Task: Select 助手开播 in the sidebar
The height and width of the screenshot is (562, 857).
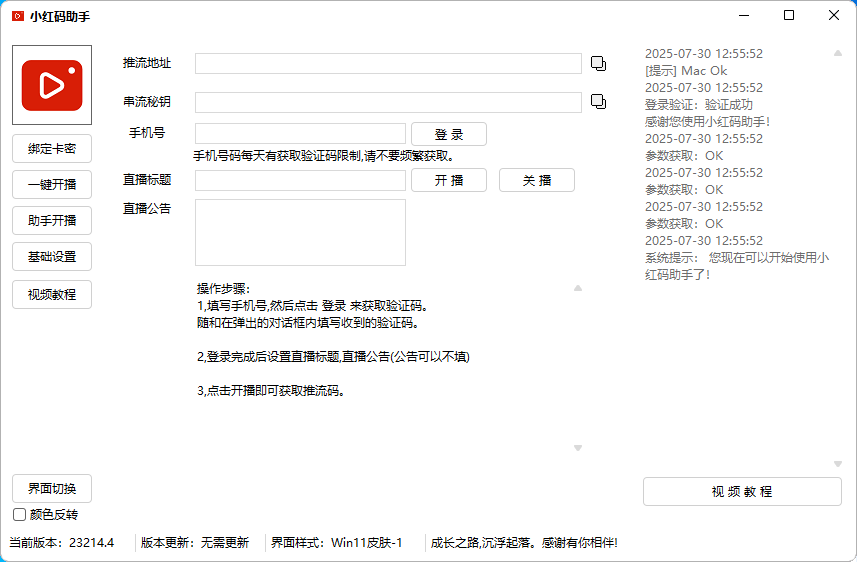Action: click(52, 221)
